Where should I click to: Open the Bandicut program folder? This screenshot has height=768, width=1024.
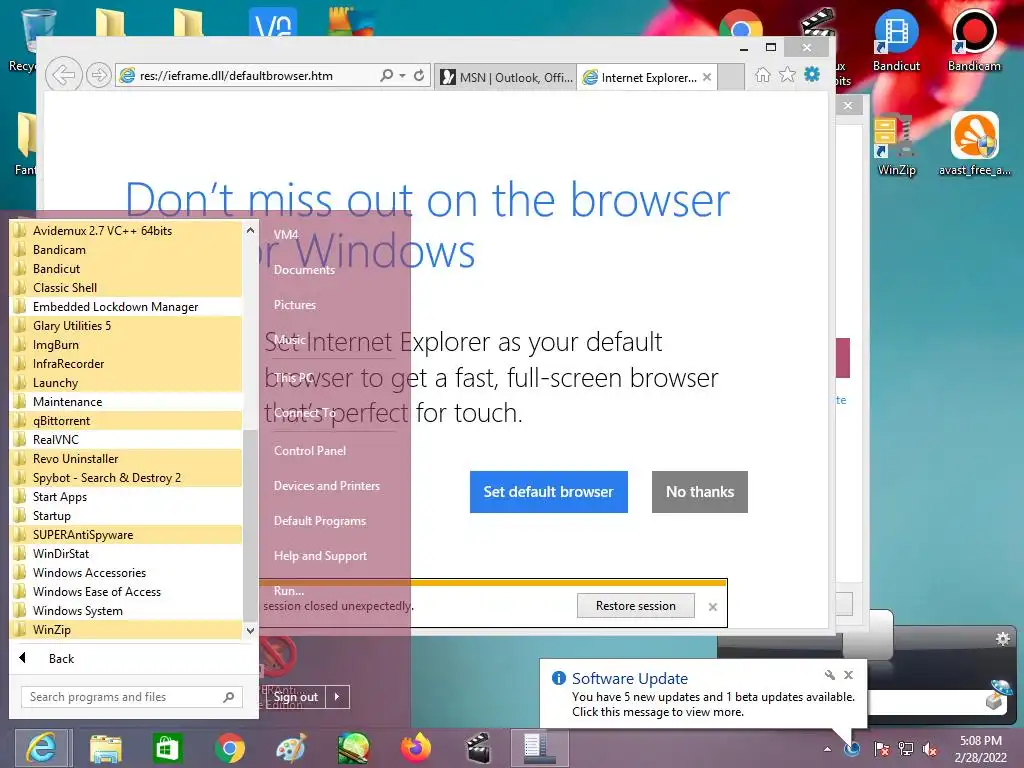click(126, 268)
